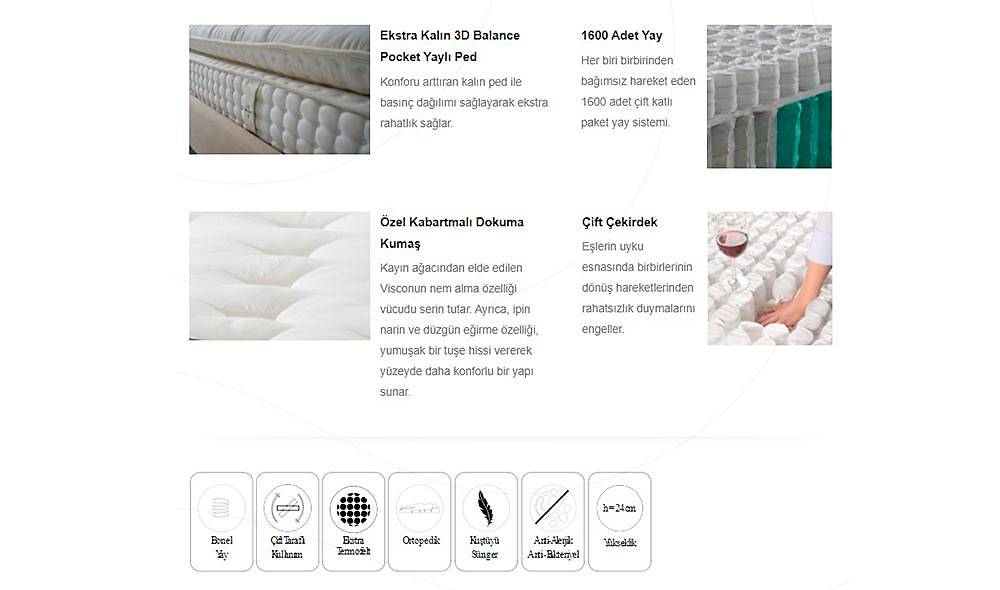Image resolution: width=1000 pixels, height=590 pixels.
Task: Click the Özel Kabartmalı Dokuma Kumaş heading
Action: [x=452, y=233]
